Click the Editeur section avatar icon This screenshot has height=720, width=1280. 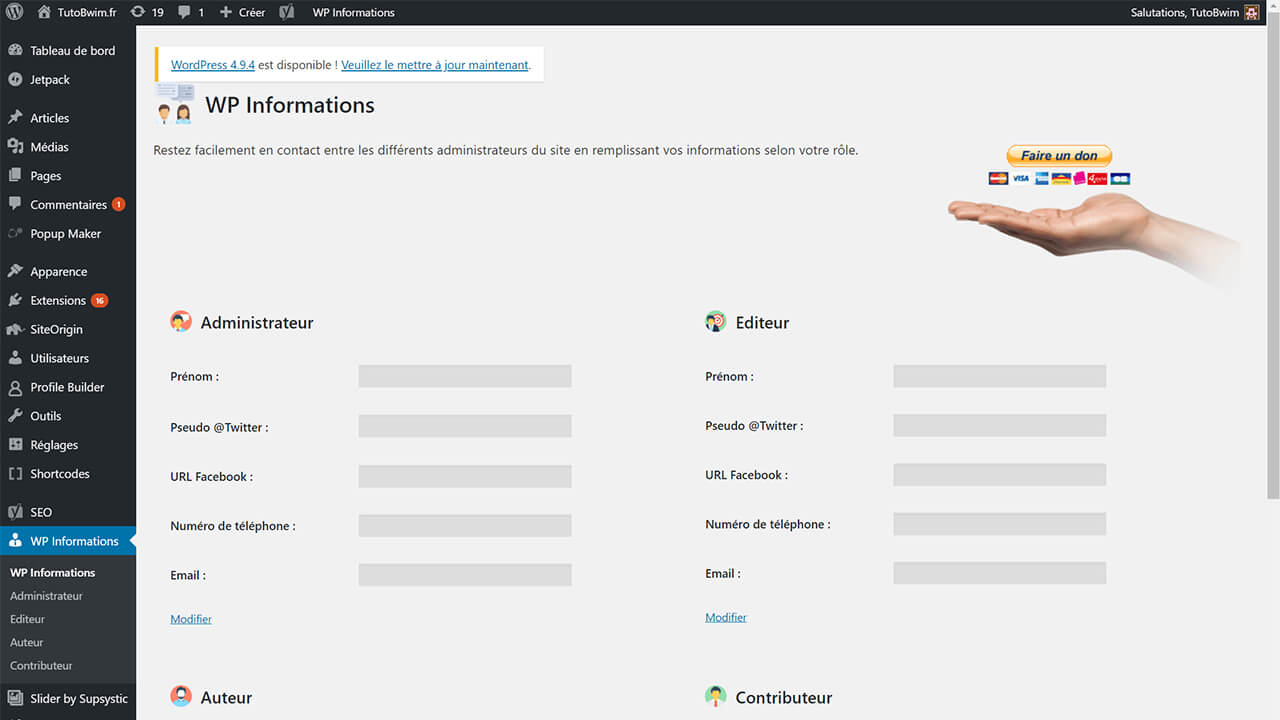click(716, 321)
